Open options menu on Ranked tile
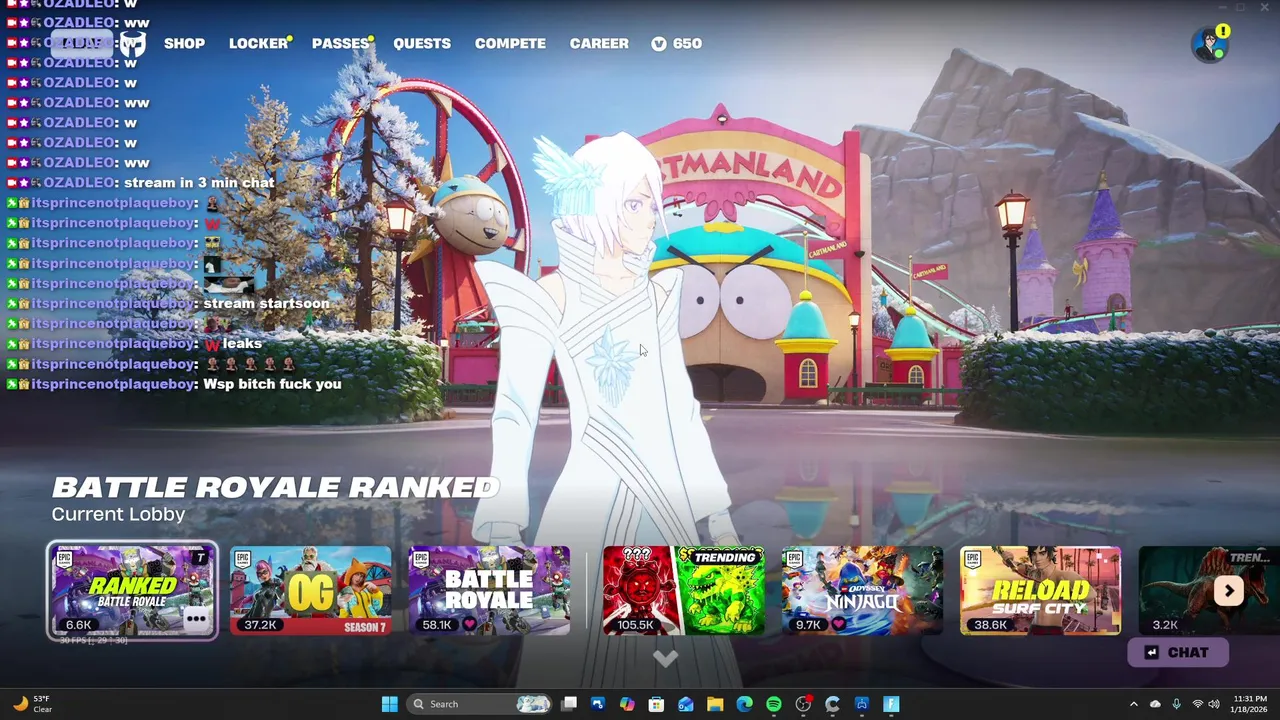The image size is (1280, 720). (x=197, y=619)
